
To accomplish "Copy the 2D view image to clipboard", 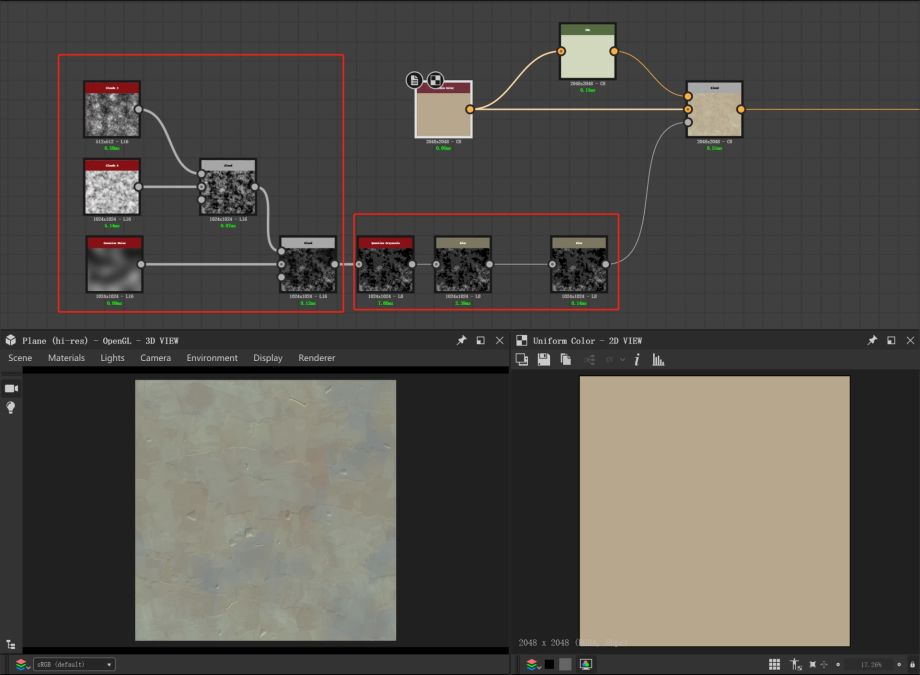I will click(566, 359).
